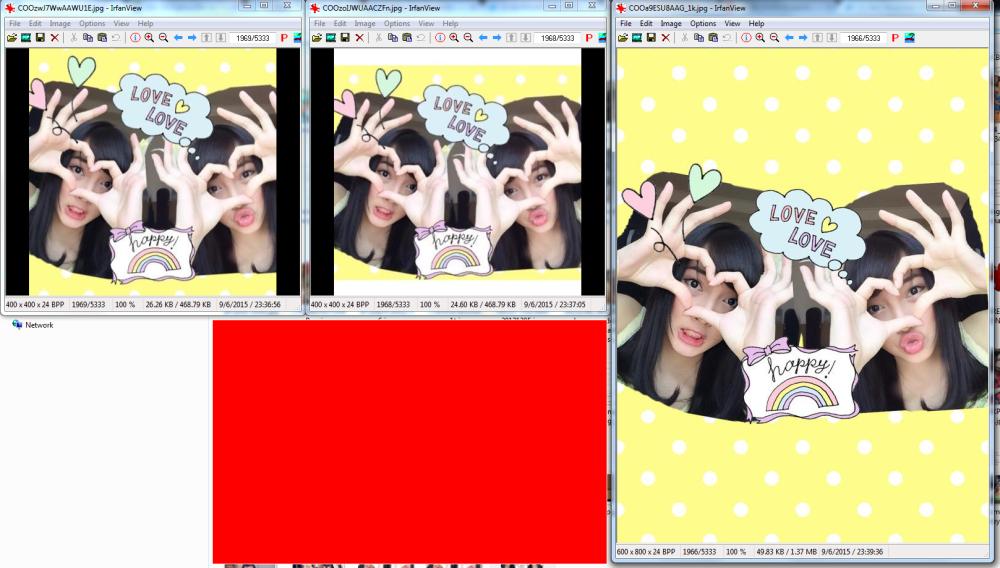Go to previous image in leftmost window
The image size is (1000, 568).
(x=178, y=38)
